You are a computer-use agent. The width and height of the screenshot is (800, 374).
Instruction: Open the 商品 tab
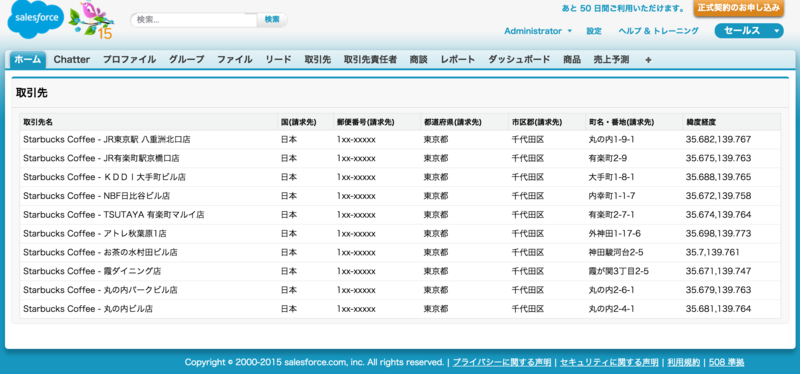[x=572, y=60]
